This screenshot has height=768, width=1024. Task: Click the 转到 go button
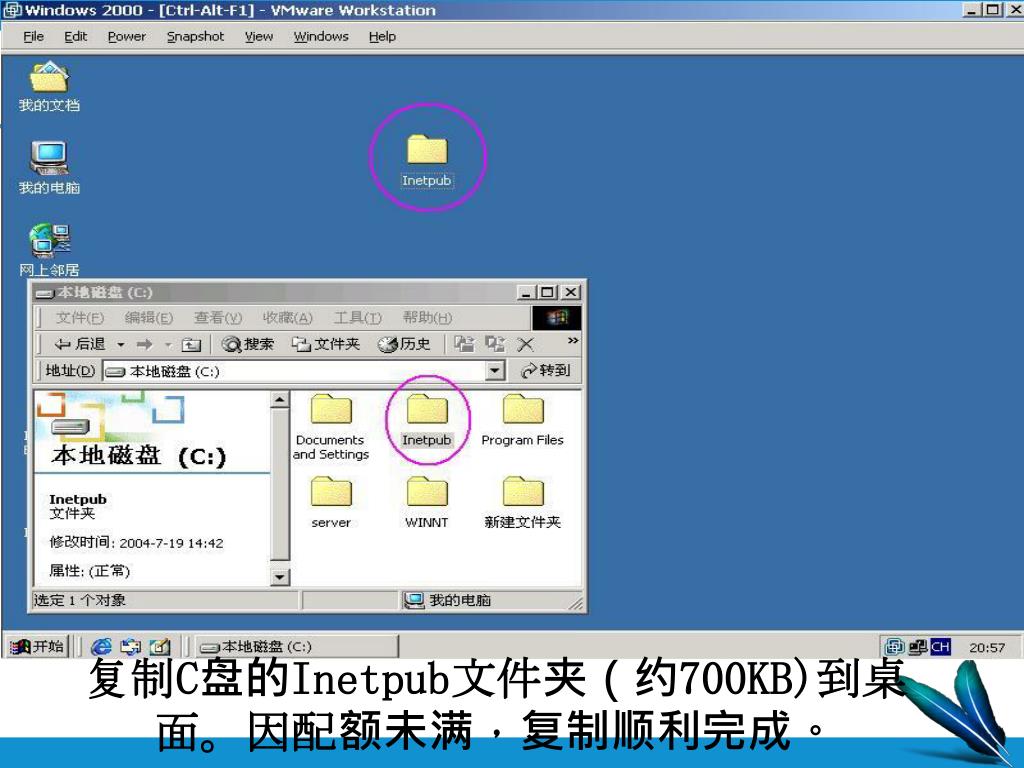coord(546,370)
